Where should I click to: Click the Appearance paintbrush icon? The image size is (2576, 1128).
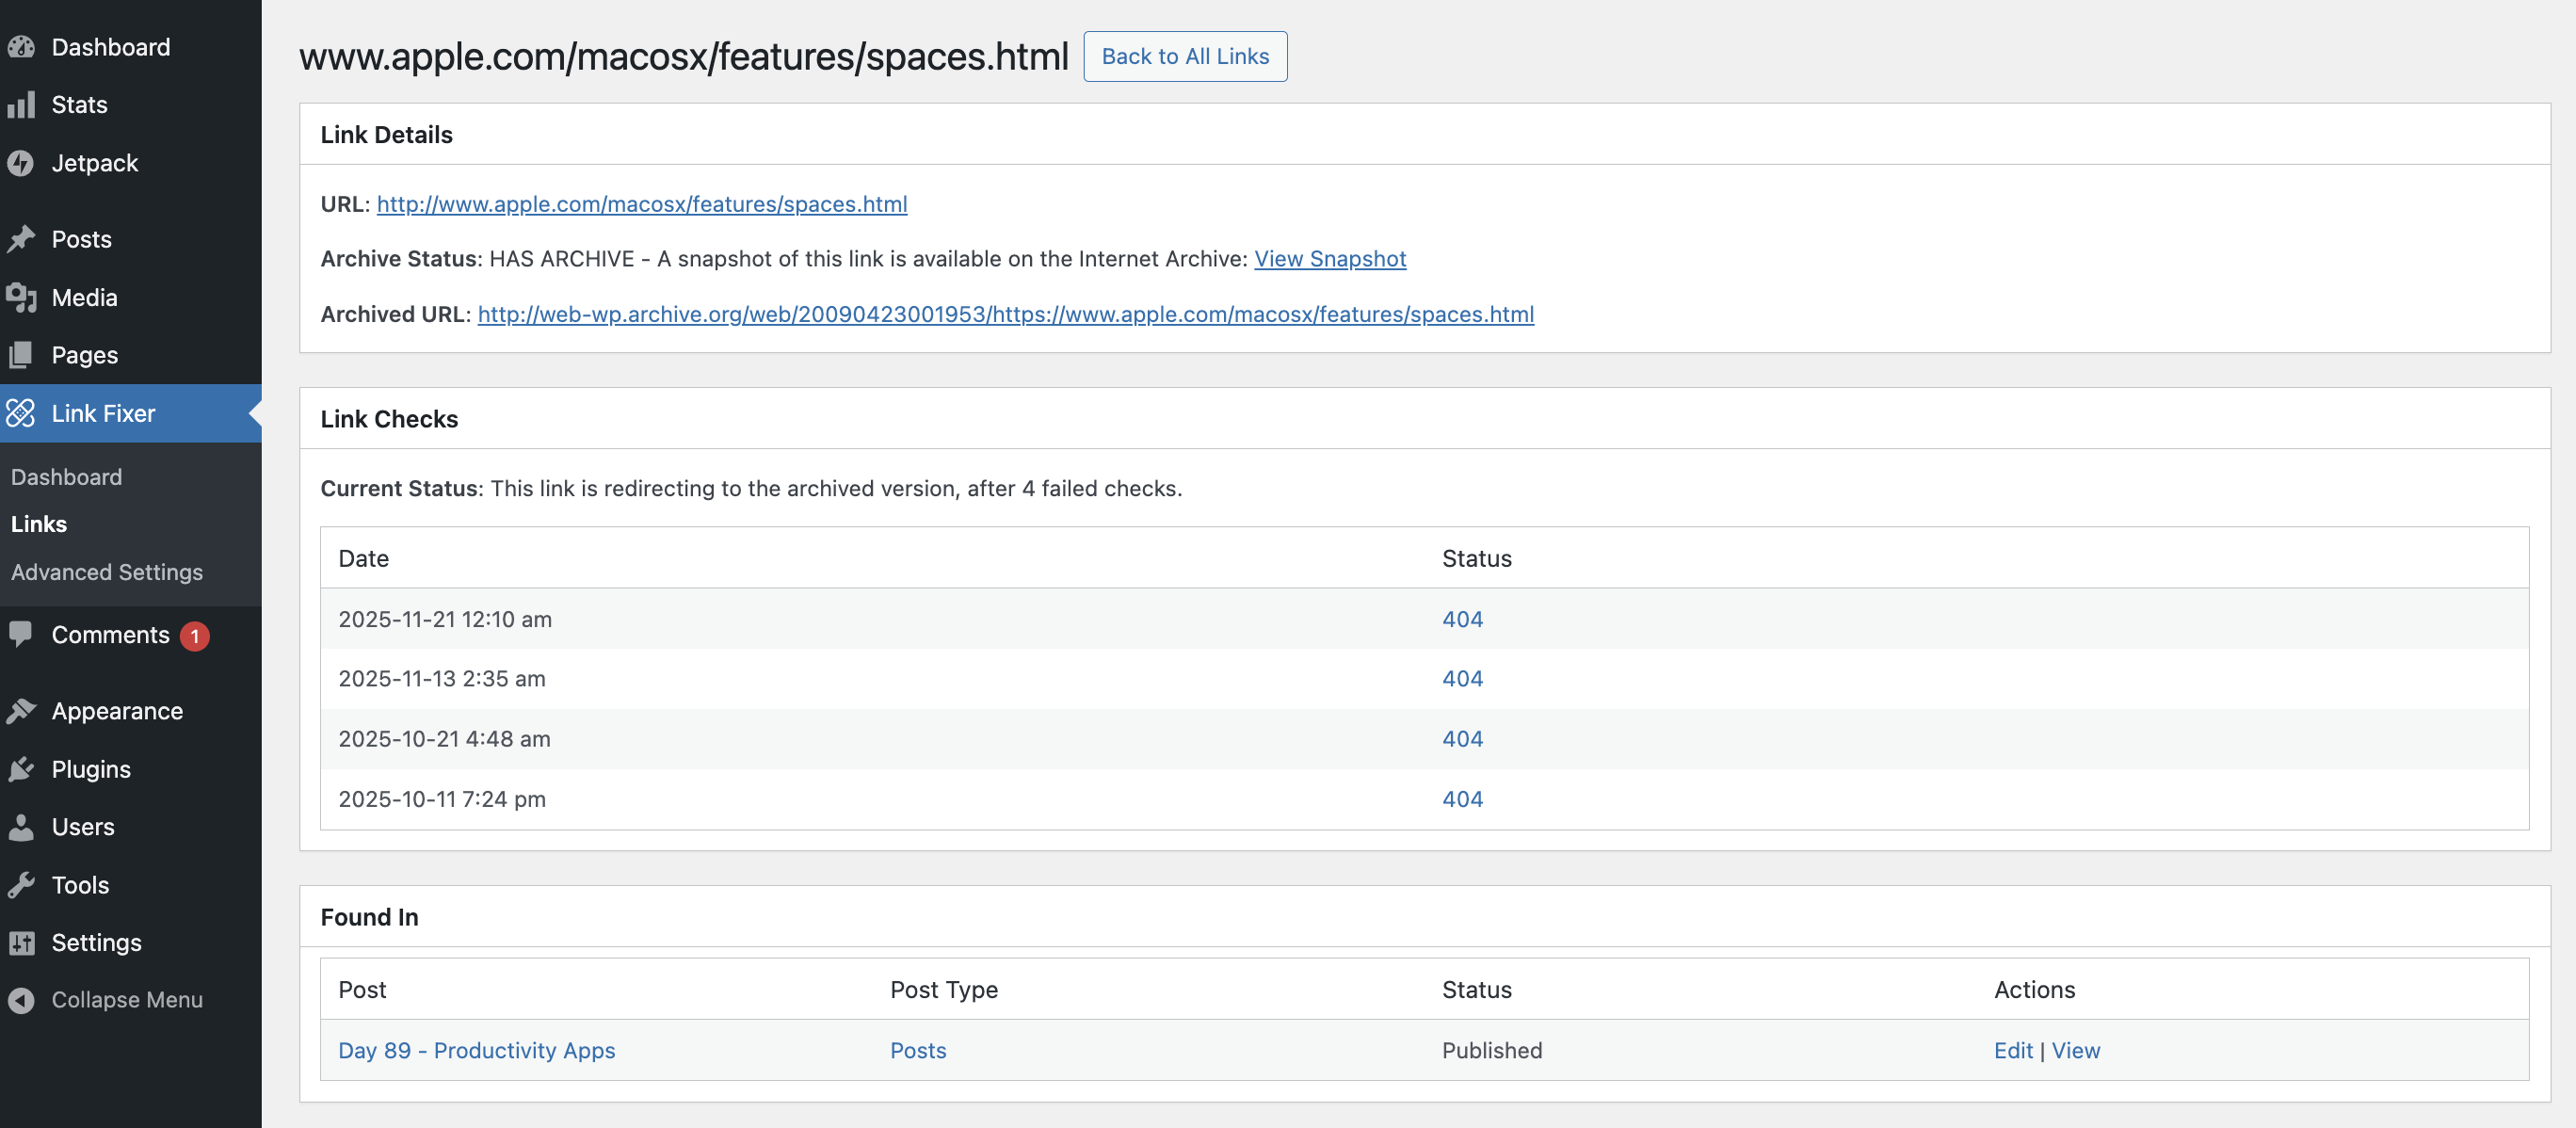tap(21, 711)
